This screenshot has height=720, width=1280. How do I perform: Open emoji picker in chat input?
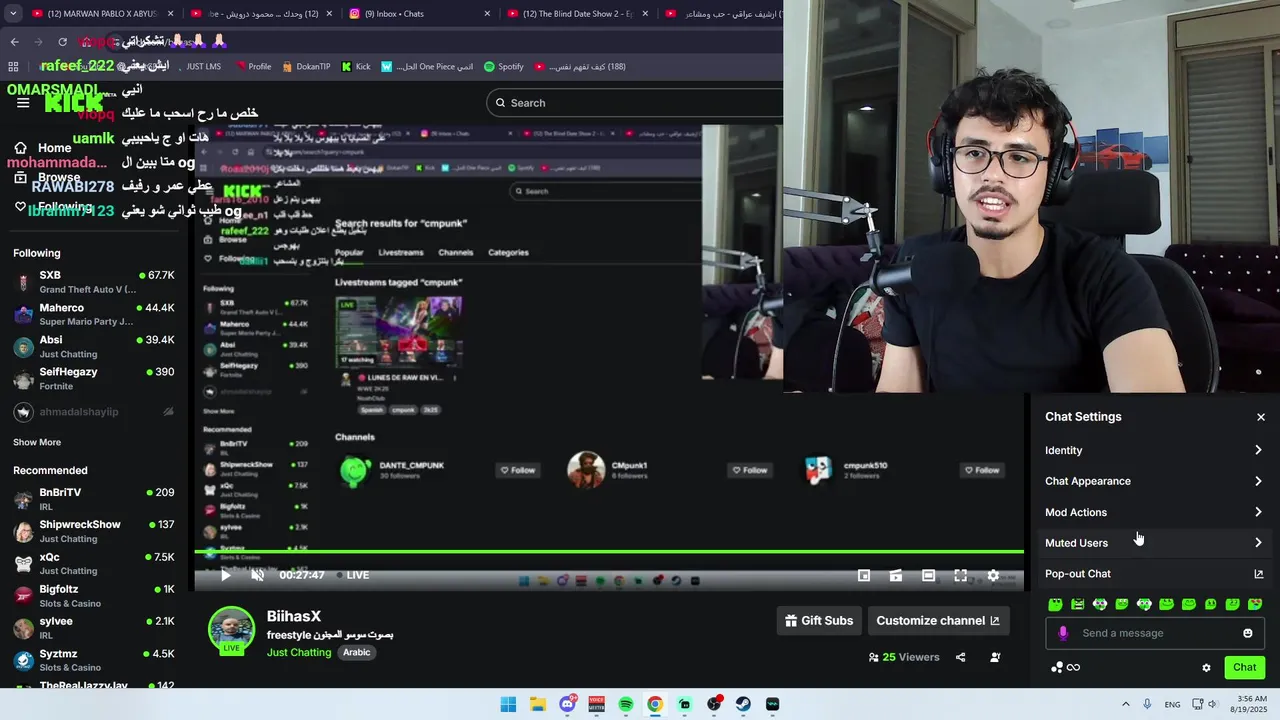coord(1247,633)
